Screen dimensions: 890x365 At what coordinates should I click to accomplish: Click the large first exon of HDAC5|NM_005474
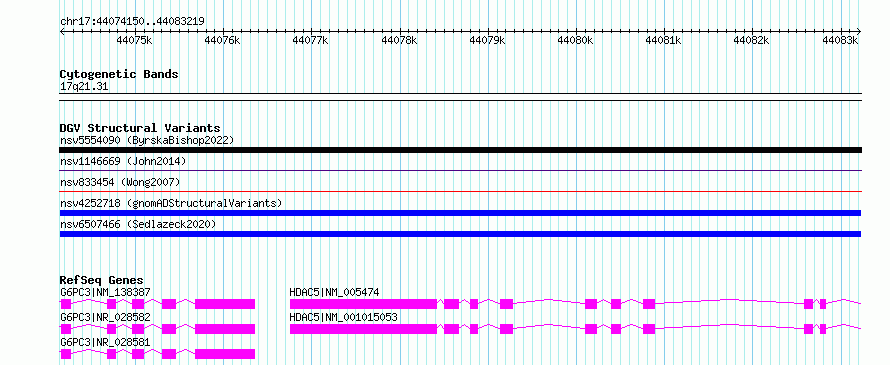click(363, 304)
